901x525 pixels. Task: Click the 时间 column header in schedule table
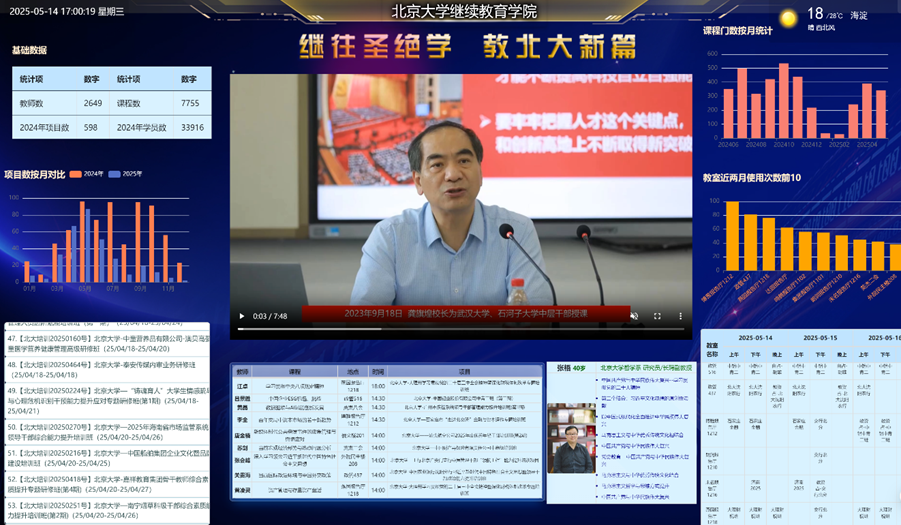tap(378, 372)
